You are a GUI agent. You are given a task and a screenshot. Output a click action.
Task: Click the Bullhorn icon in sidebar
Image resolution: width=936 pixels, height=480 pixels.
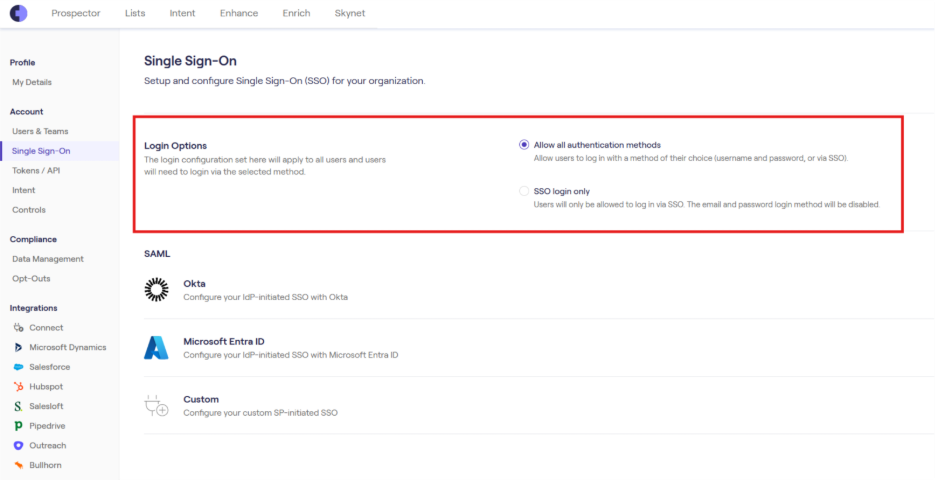[19, 466]
